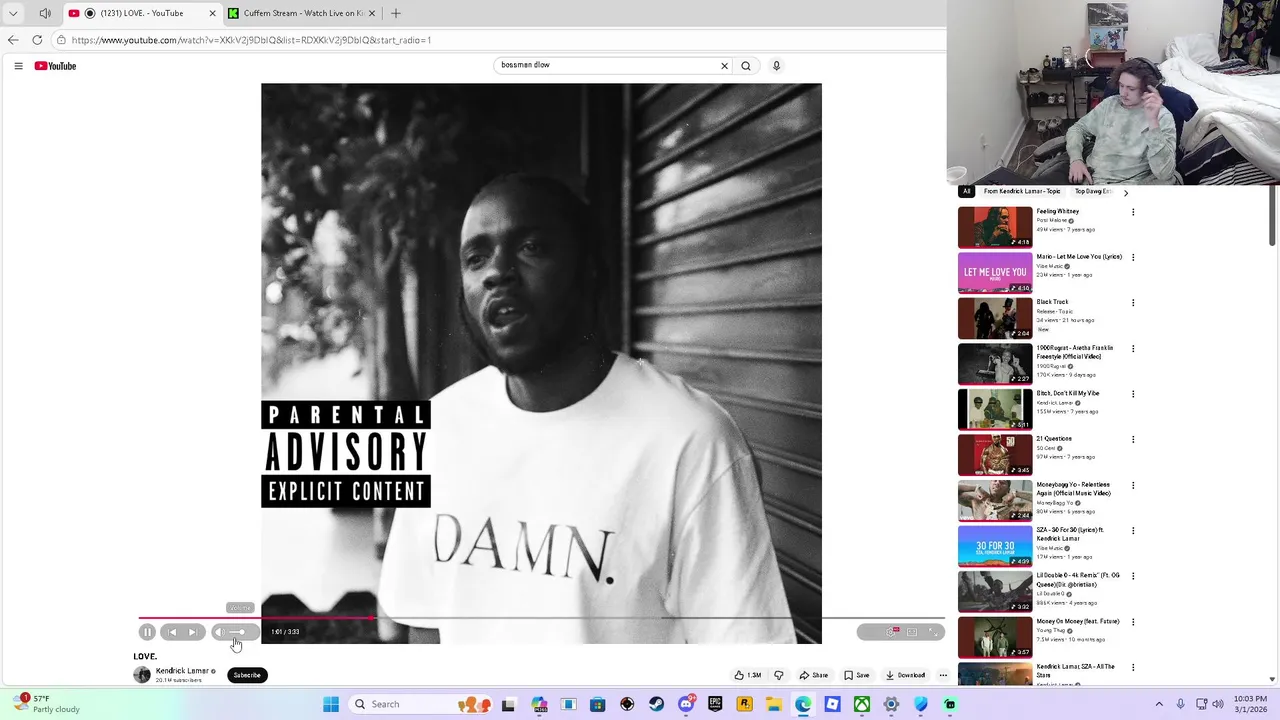
Task: Switch to the Cuffem Stream browser tab
Action: pos(303,13)
